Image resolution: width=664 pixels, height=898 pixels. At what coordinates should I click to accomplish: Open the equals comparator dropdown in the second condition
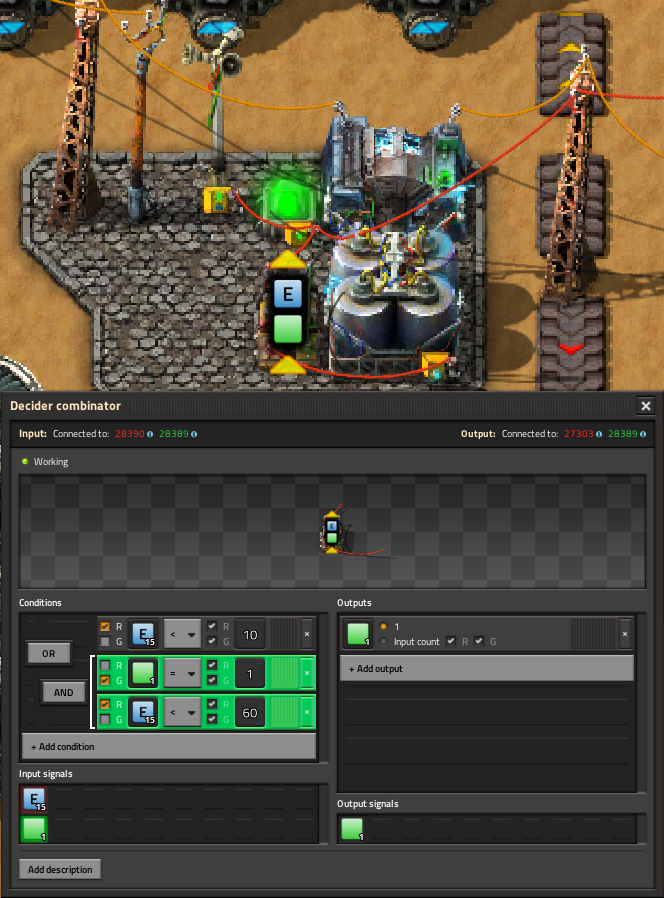[x=182, y=673]
